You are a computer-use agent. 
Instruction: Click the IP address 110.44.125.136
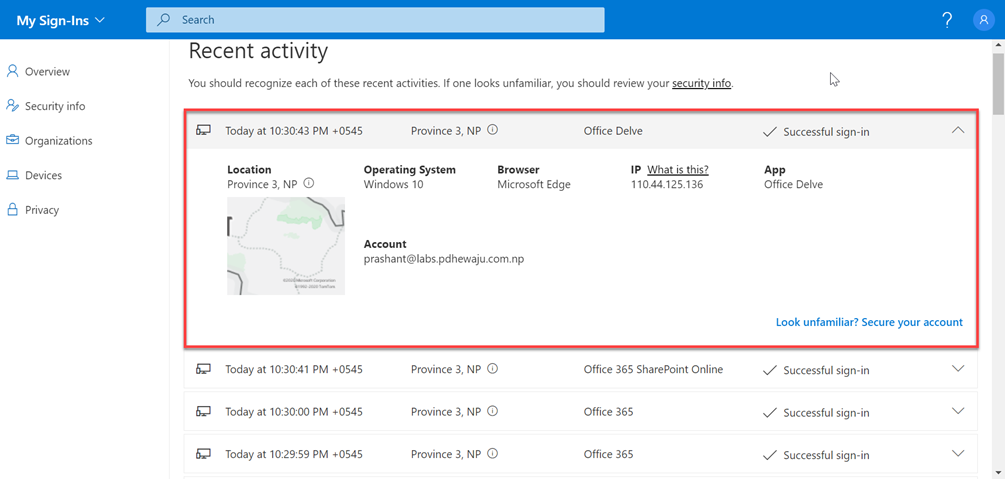(667, 185)
